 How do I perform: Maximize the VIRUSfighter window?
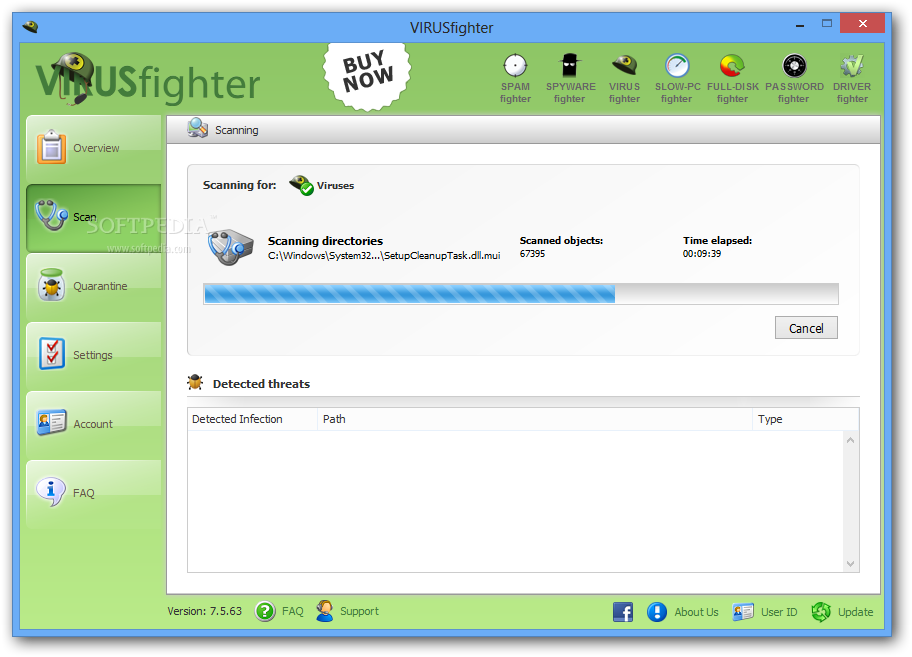click(826, 24)
